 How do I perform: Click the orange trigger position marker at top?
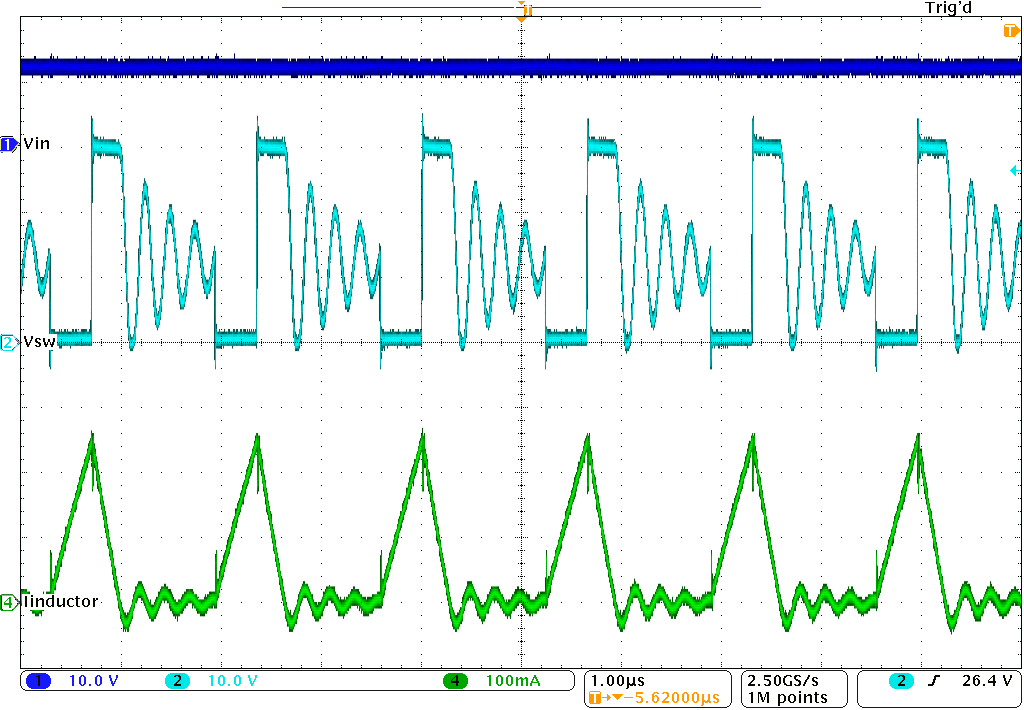(x=522, y=9)
